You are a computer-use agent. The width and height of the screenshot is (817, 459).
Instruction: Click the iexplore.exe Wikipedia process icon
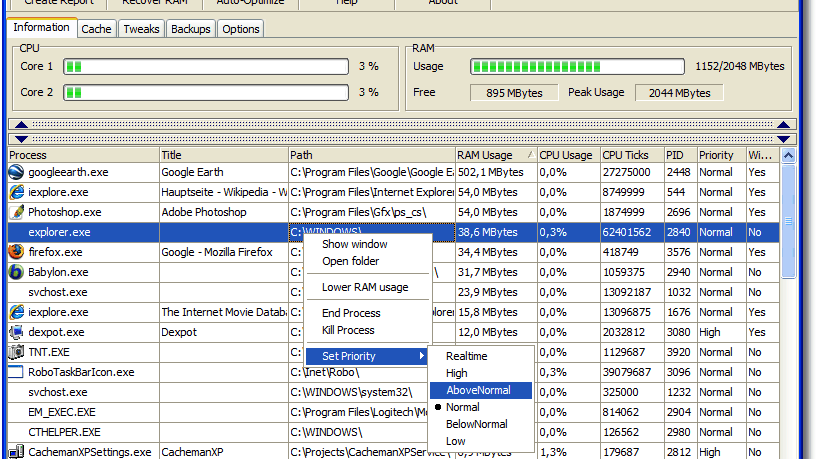[x=16, y=192]
